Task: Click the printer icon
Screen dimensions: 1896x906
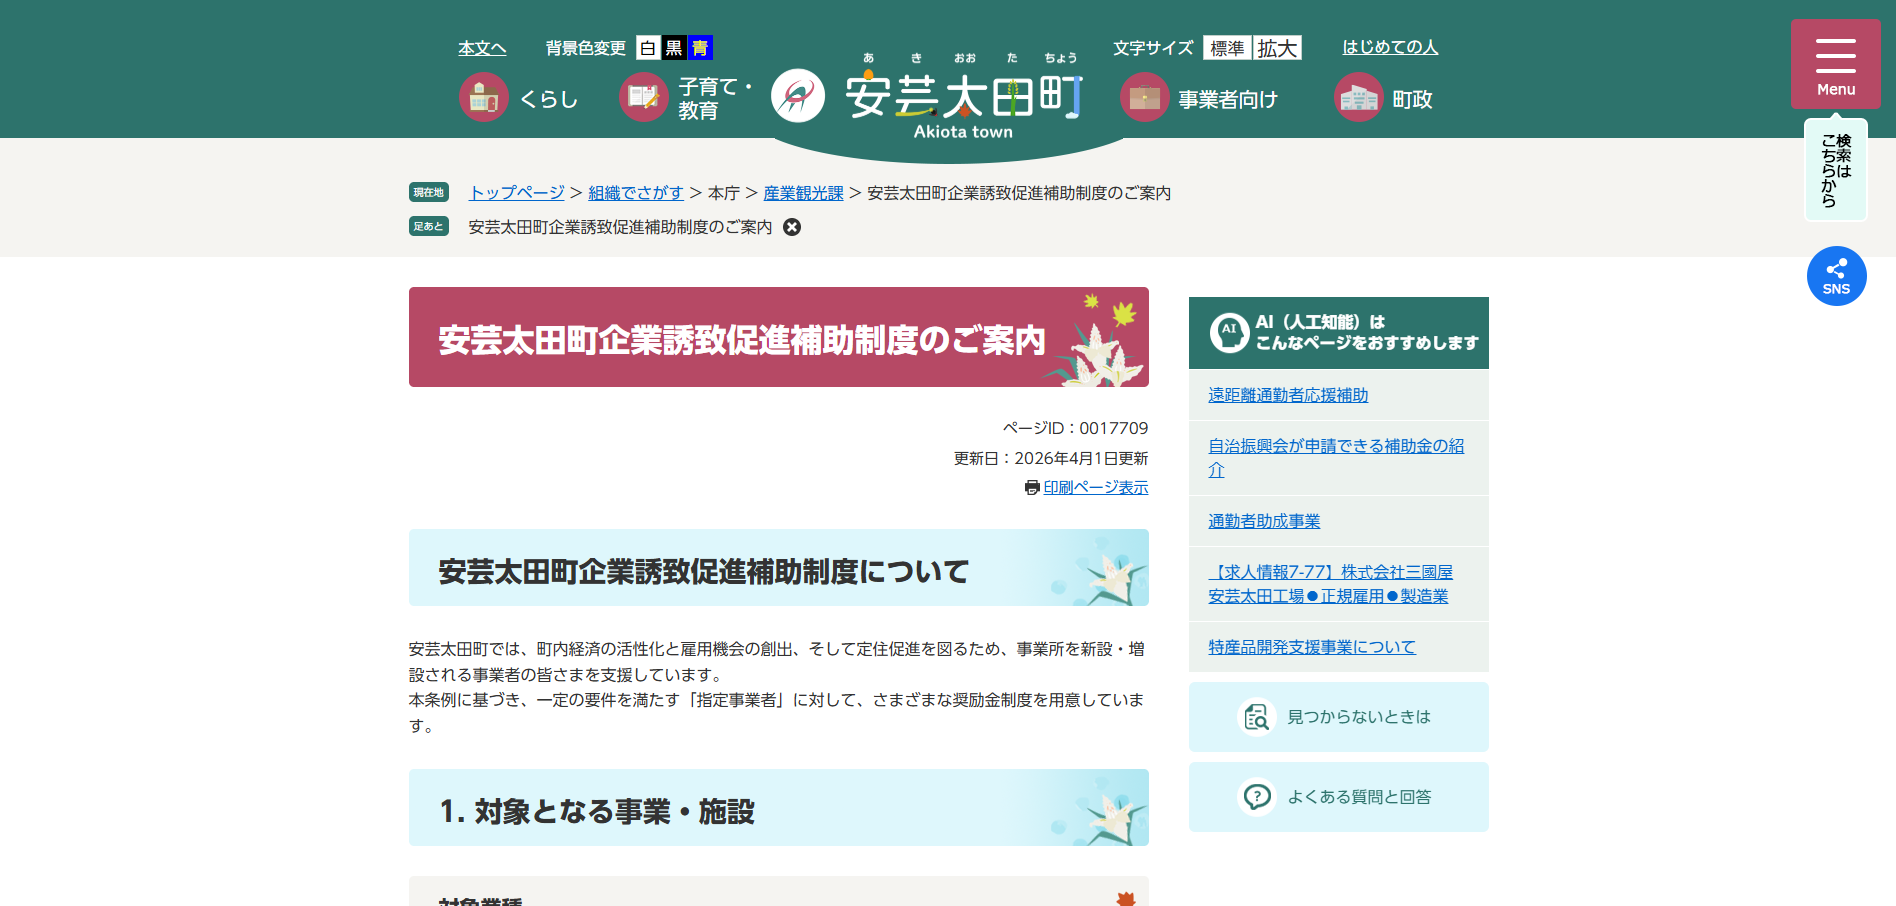Action: click(1032, 488)
